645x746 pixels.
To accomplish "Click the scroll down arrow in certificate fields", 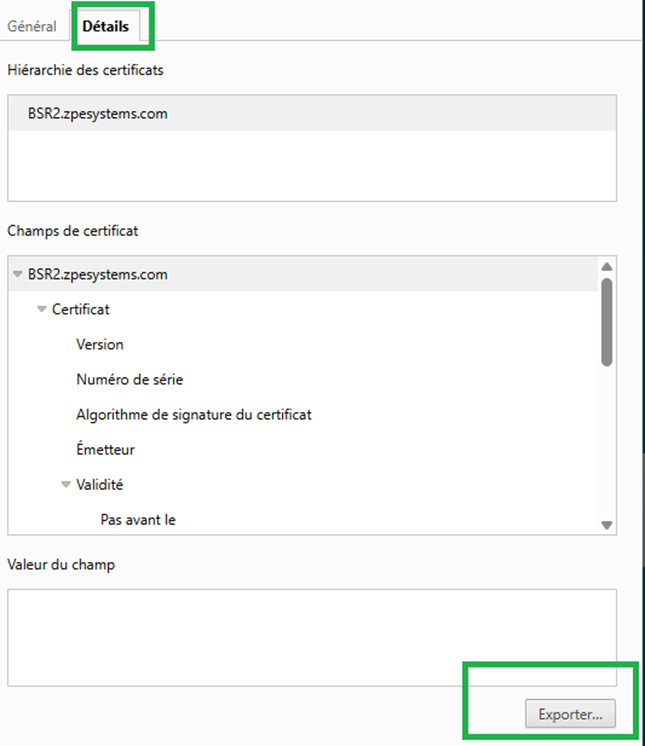I will coord(606,525).
